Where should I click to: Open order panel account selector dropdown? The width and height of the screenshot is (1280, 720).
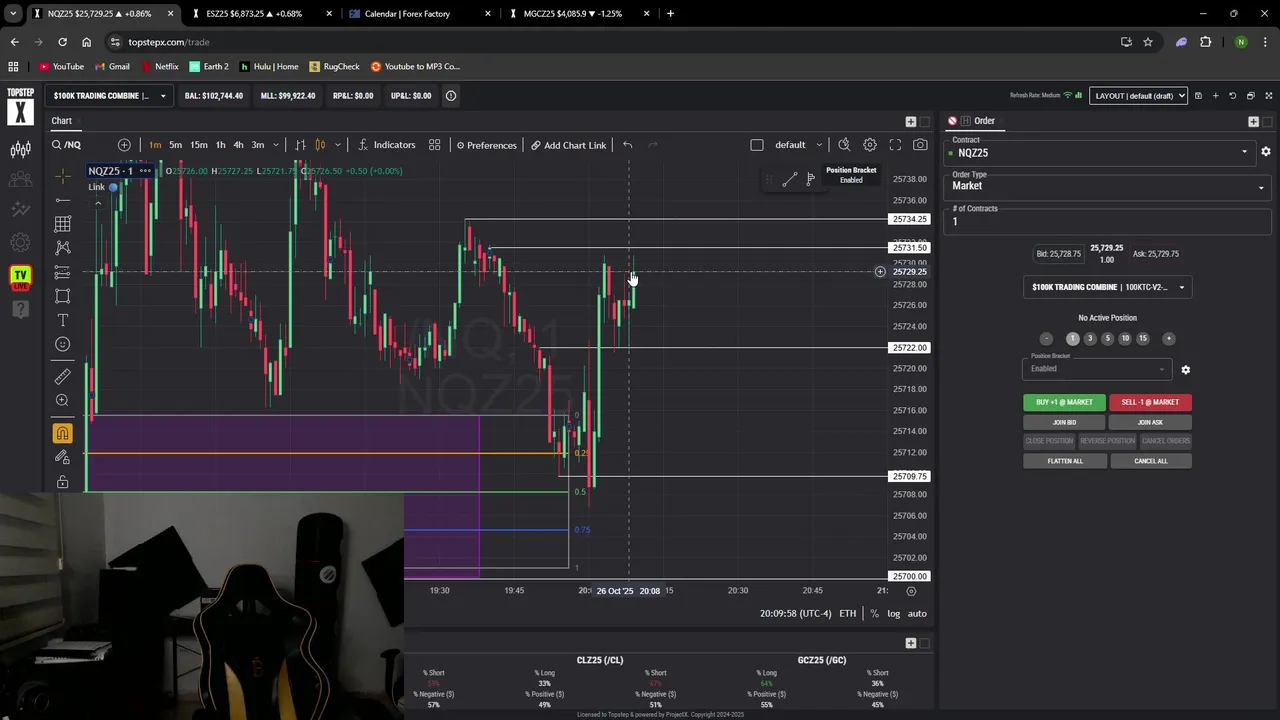click(1108, 287)
